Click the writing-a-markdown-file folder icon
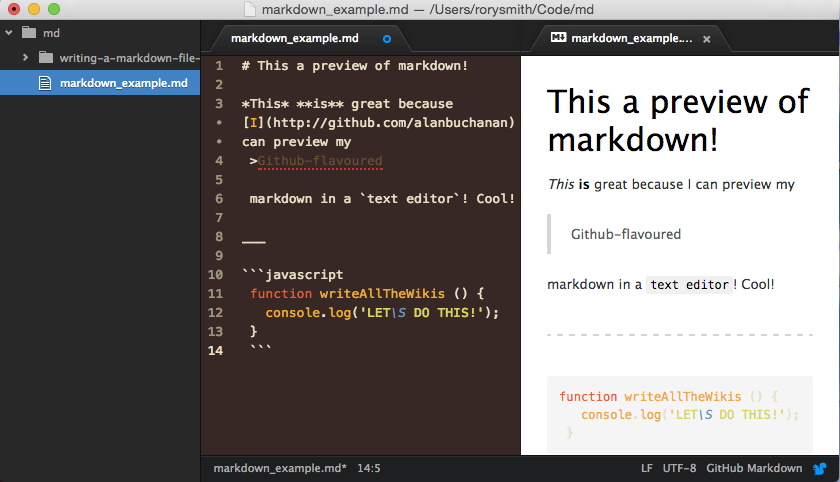This screenshot has height=482, width=840. 46,57
